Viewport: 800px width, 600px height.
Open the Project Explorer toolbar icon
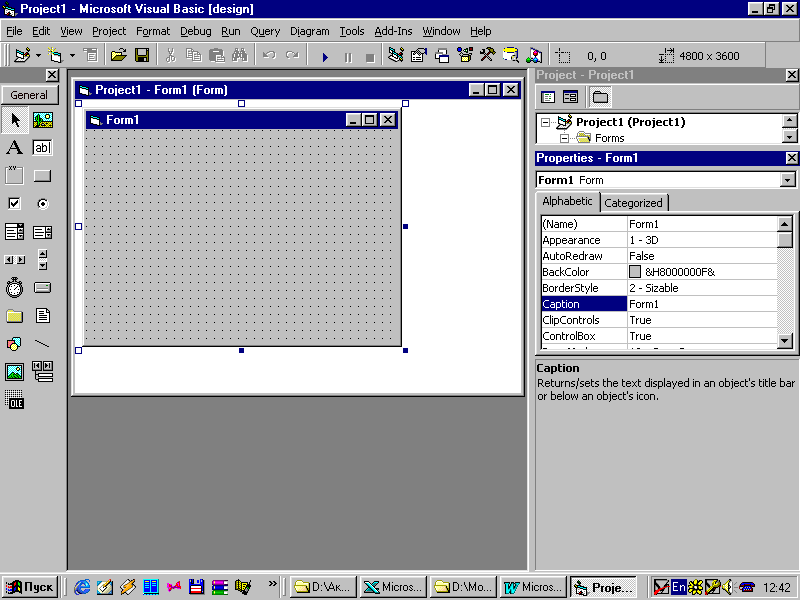396,55
